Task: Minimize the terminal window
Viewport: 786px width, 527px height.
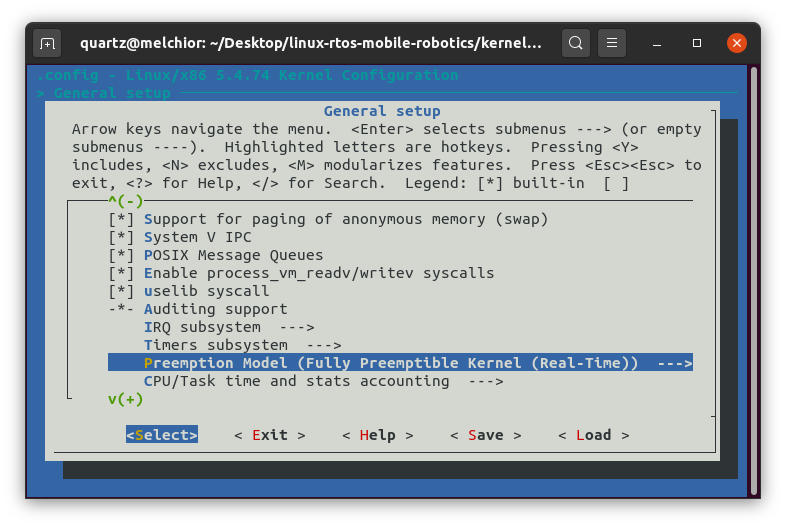Action: pos(657,43)
